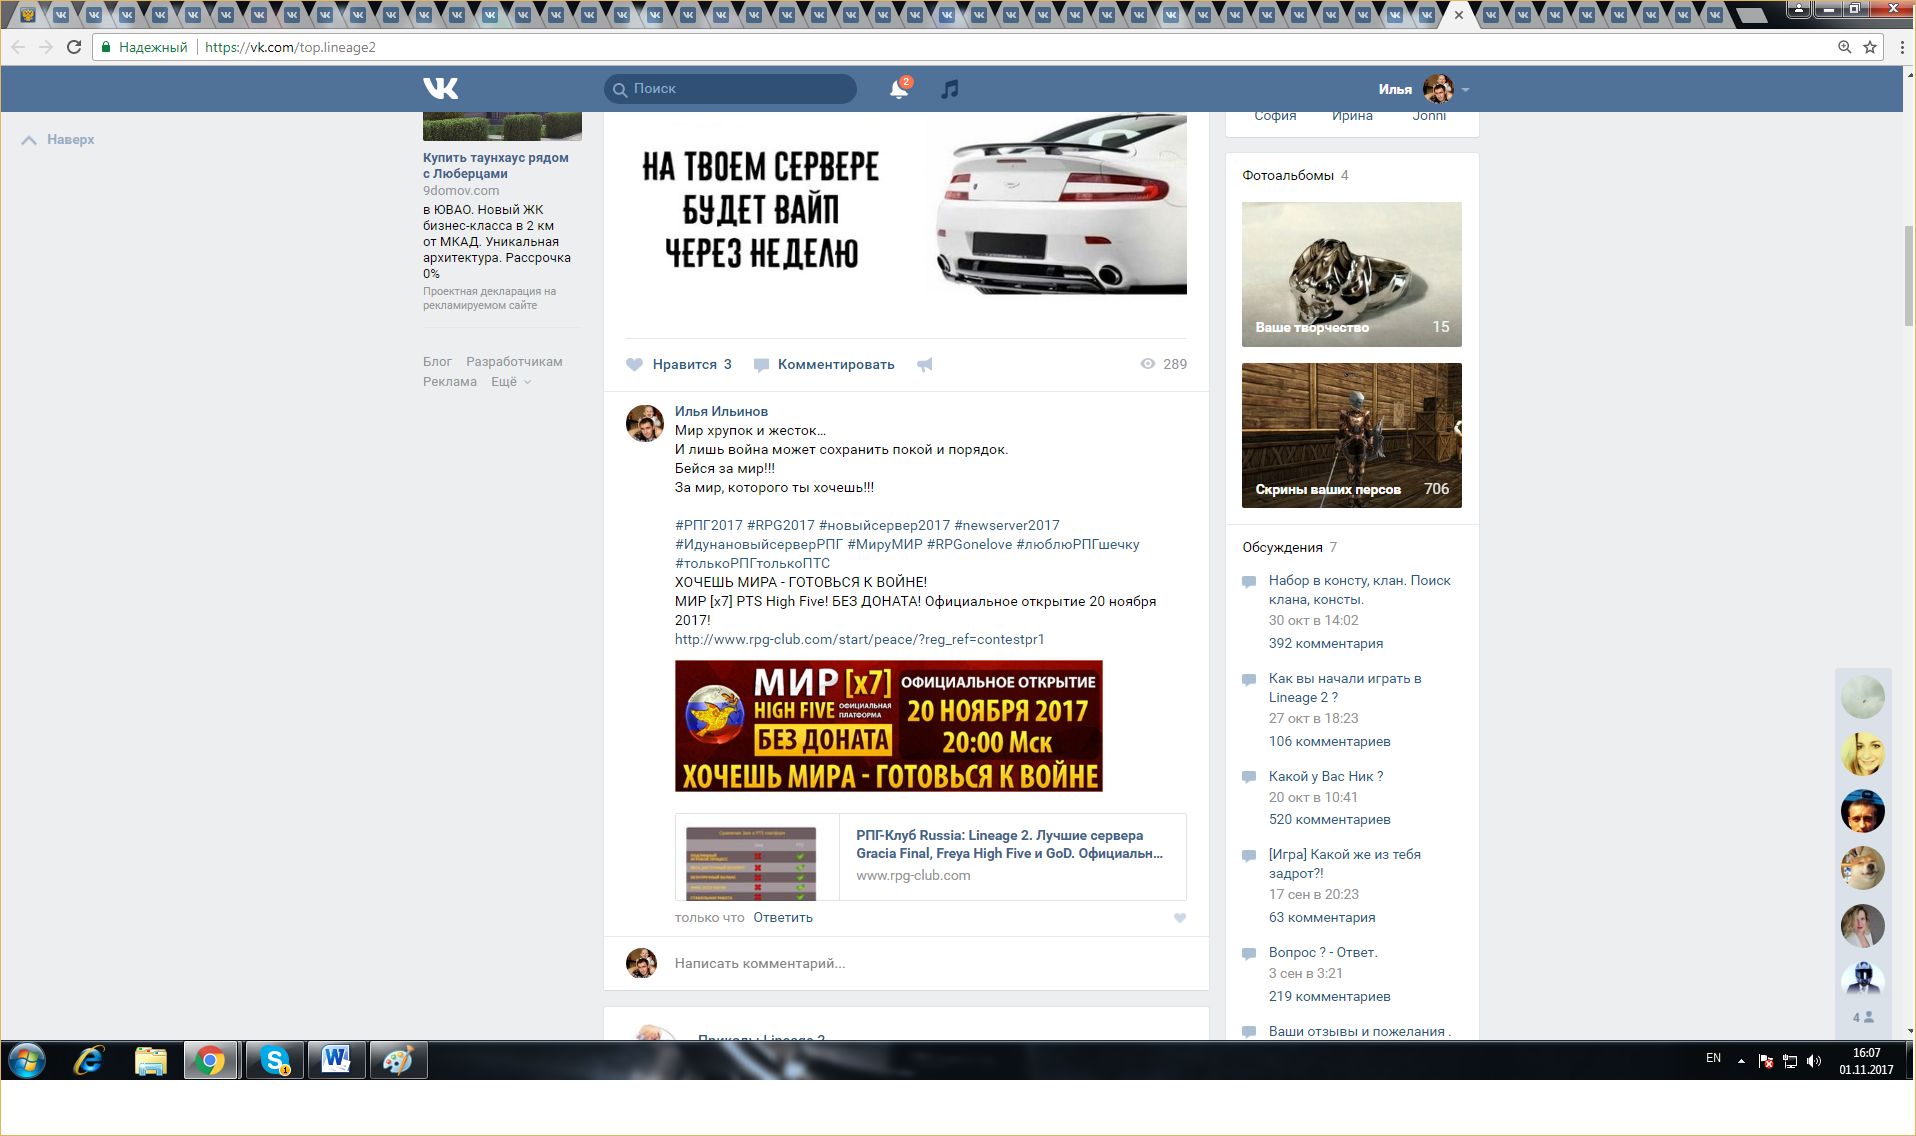Open the white car meme image
Viewport: 1916px width, 1136px height.
click(906, 204)
